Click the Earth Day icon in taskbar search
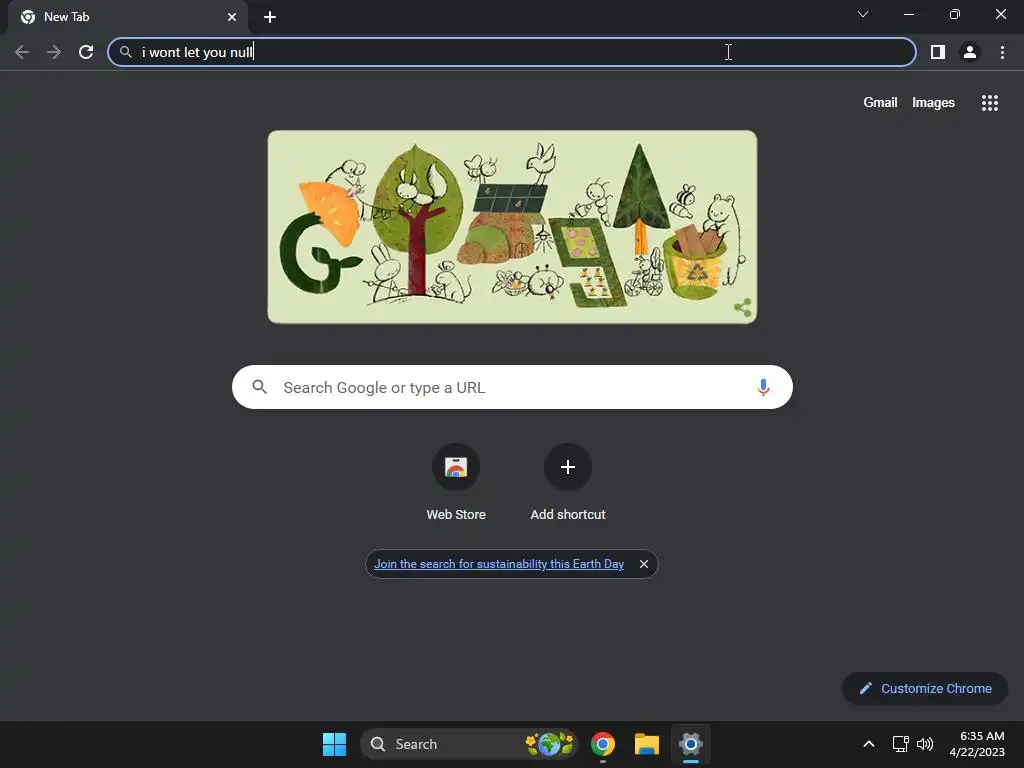The width and height of the screenshot is (1024, 768). pos(549,744)
